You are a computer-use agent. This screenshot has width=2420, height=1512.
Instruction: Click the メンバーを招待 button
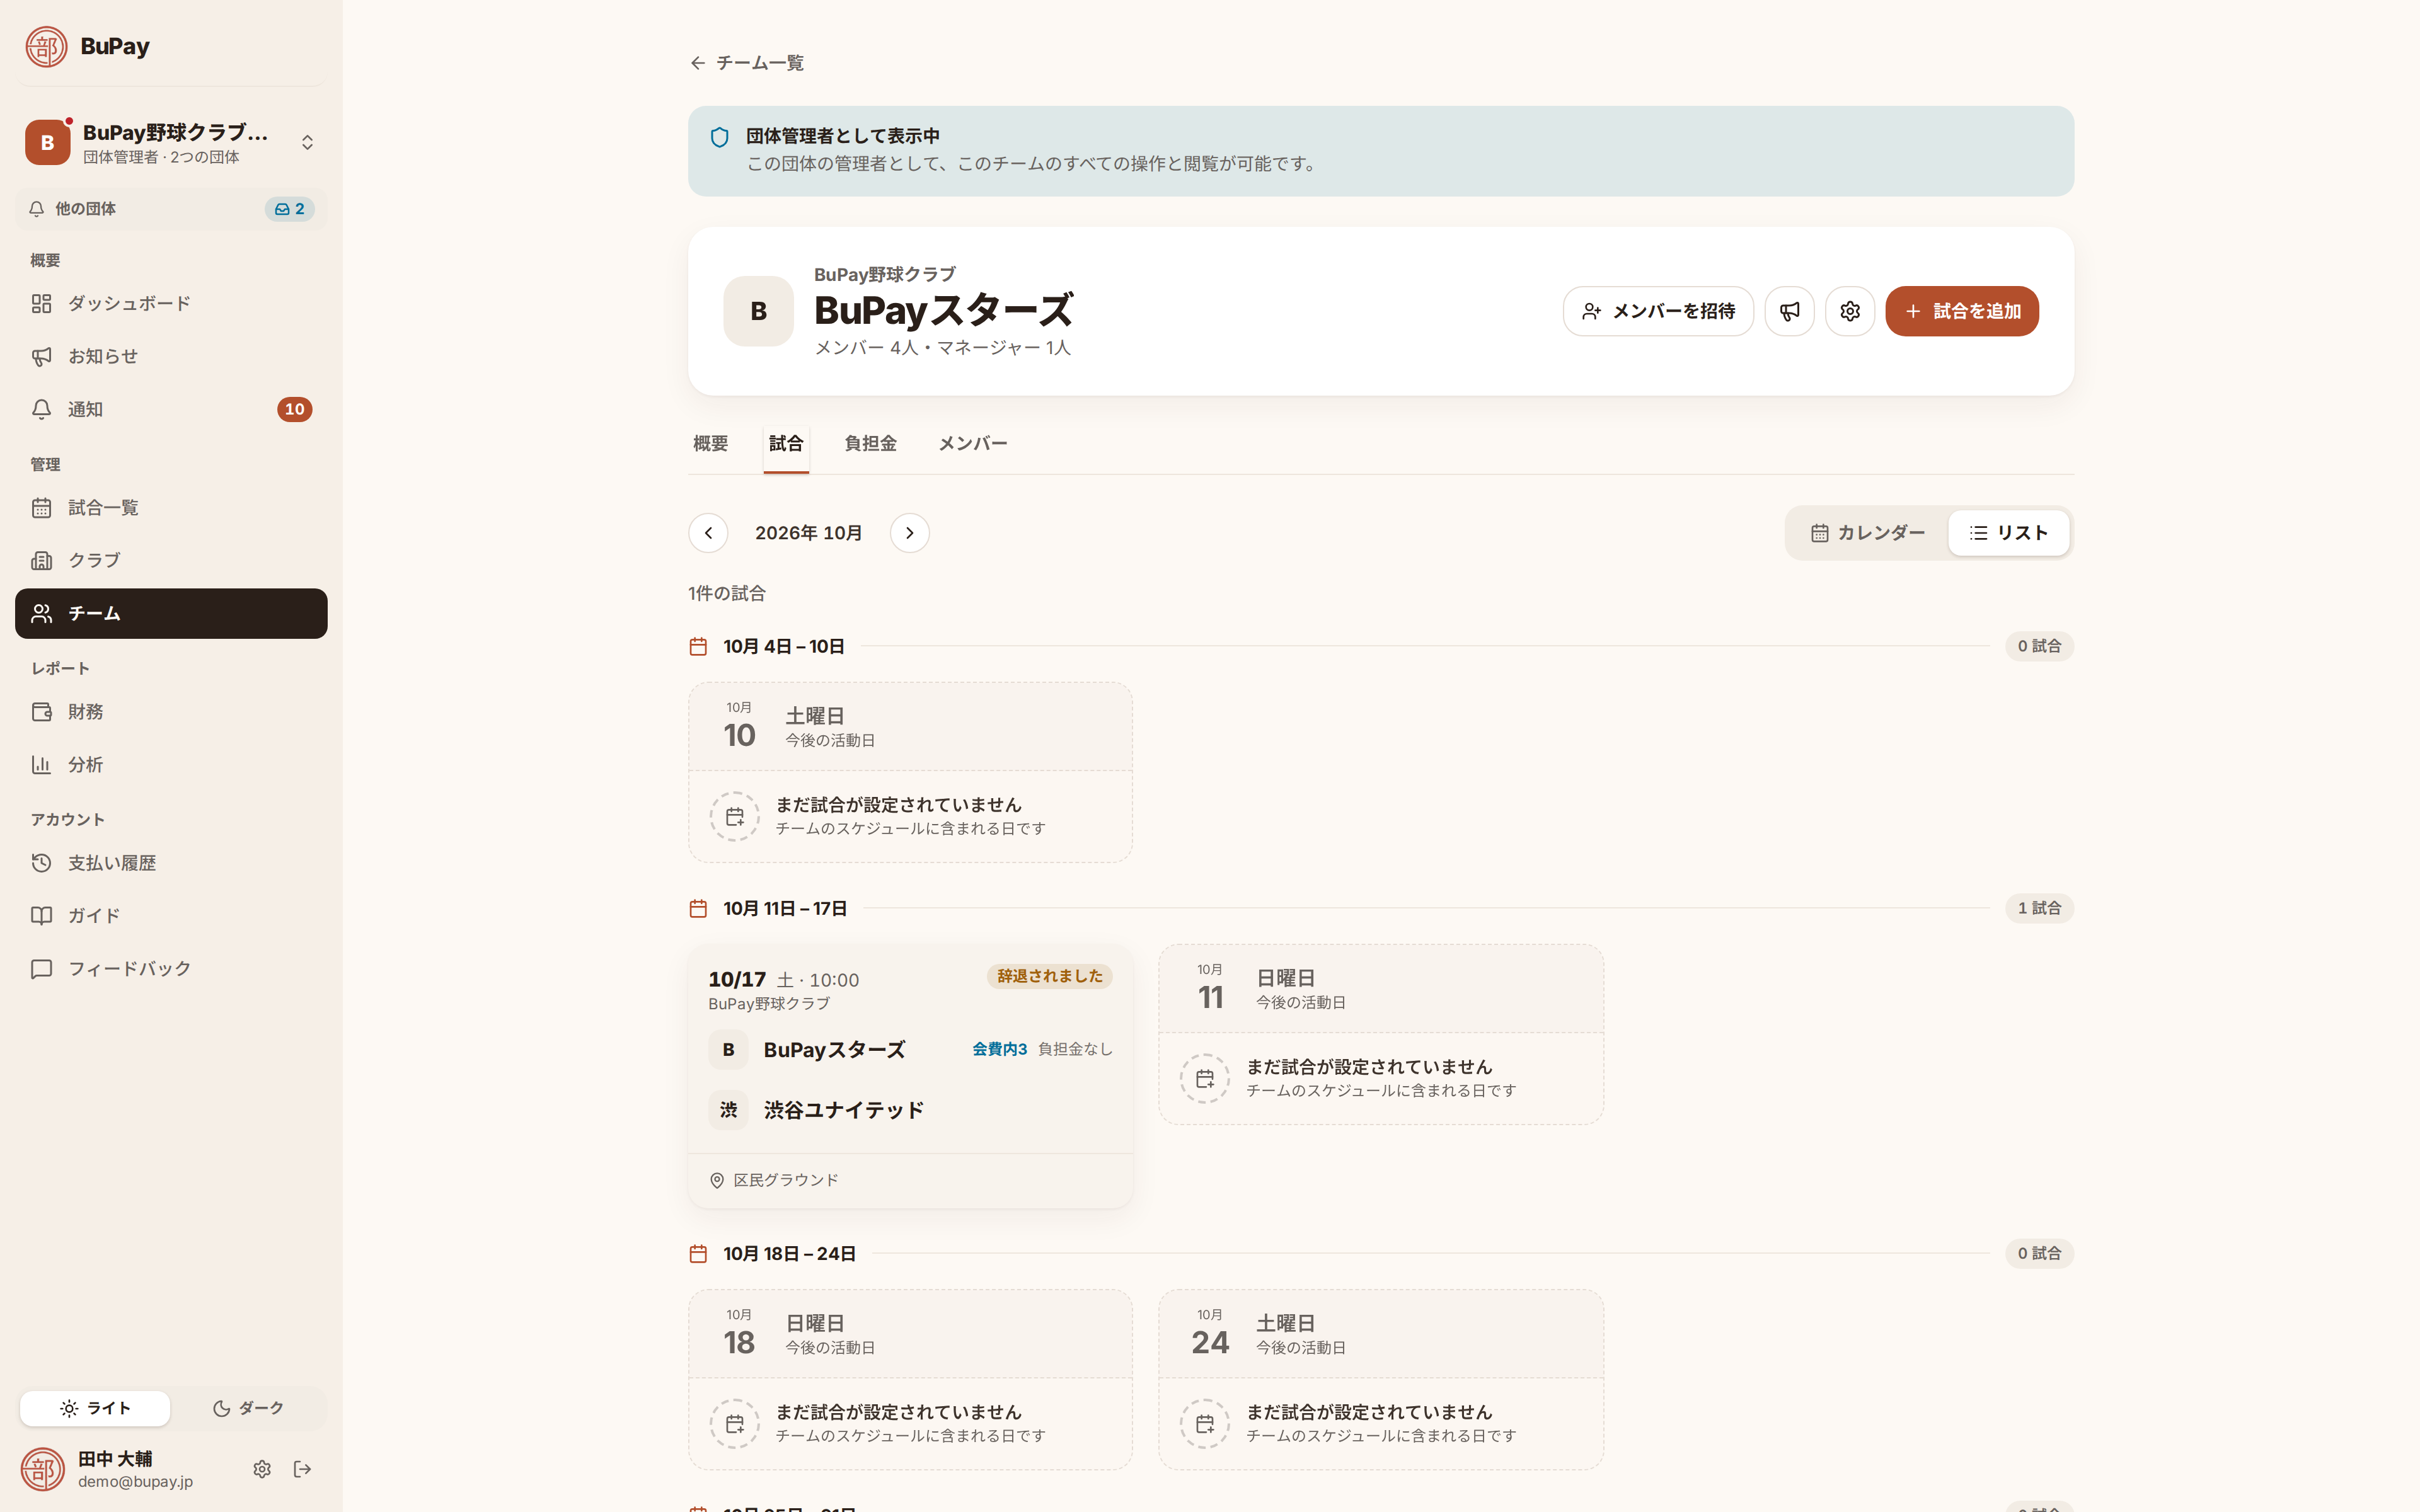[x=1658, y=311]
